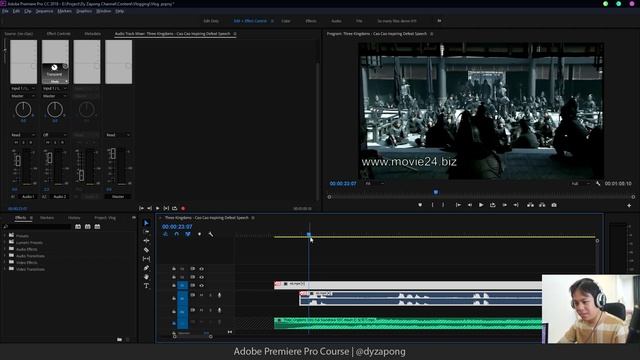Select the Track Select Forward tool
Viewport: 640px width, 360px height.
pos(146,232)
